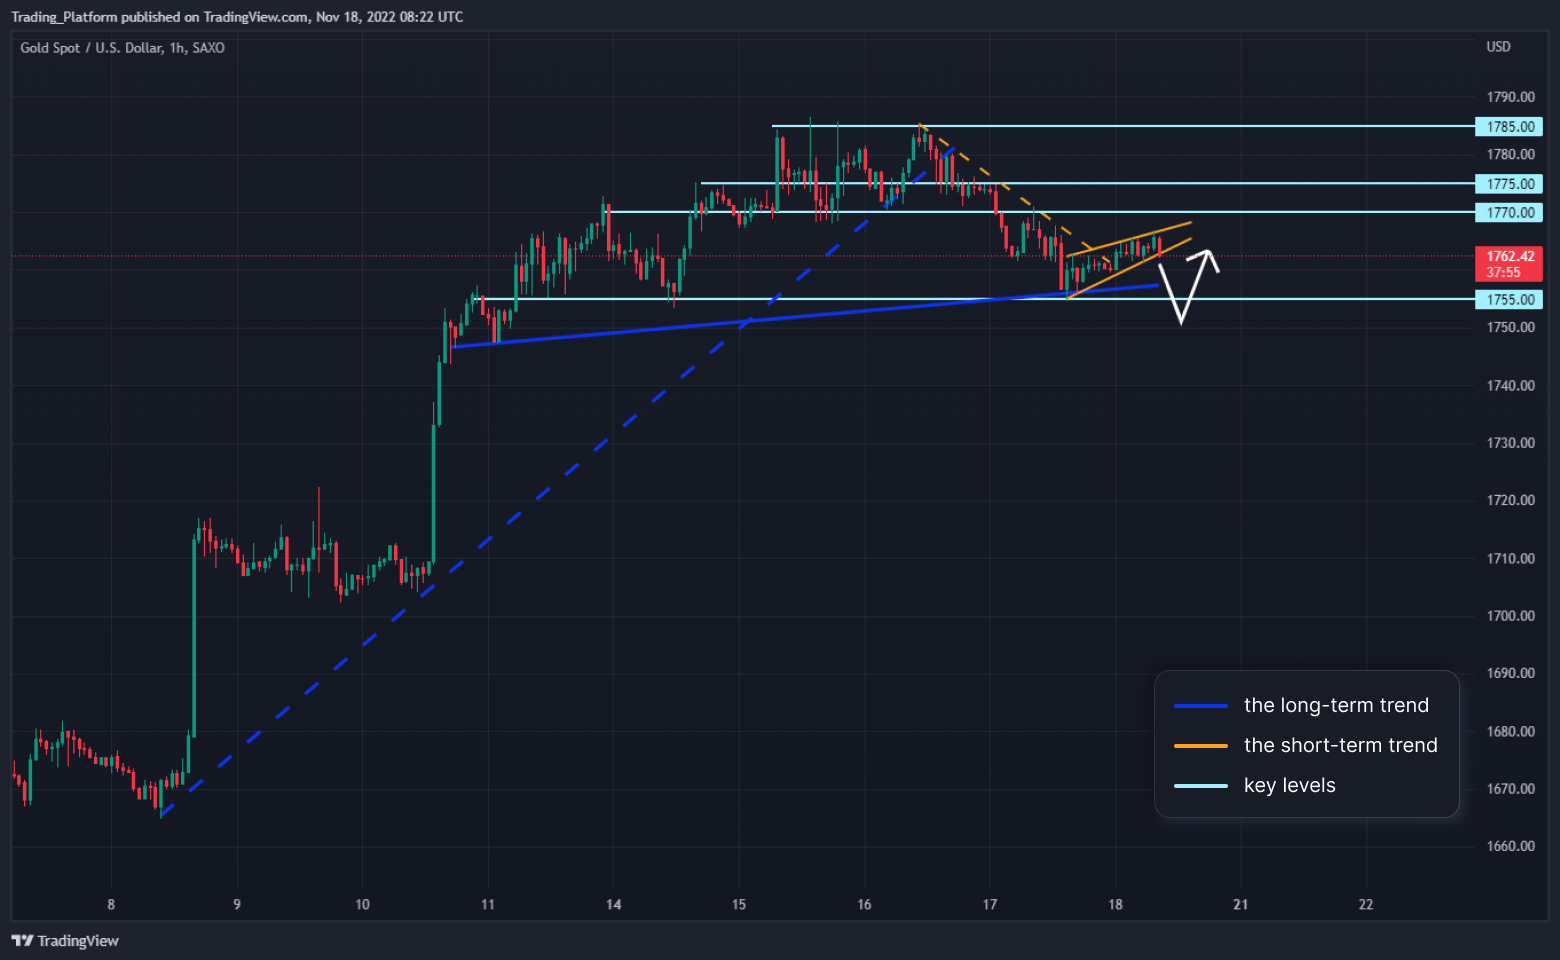Viewport: 1560px width, 960px height.
Task: Click the 1690.00 price axis label
Action: tap(1510, 674)
